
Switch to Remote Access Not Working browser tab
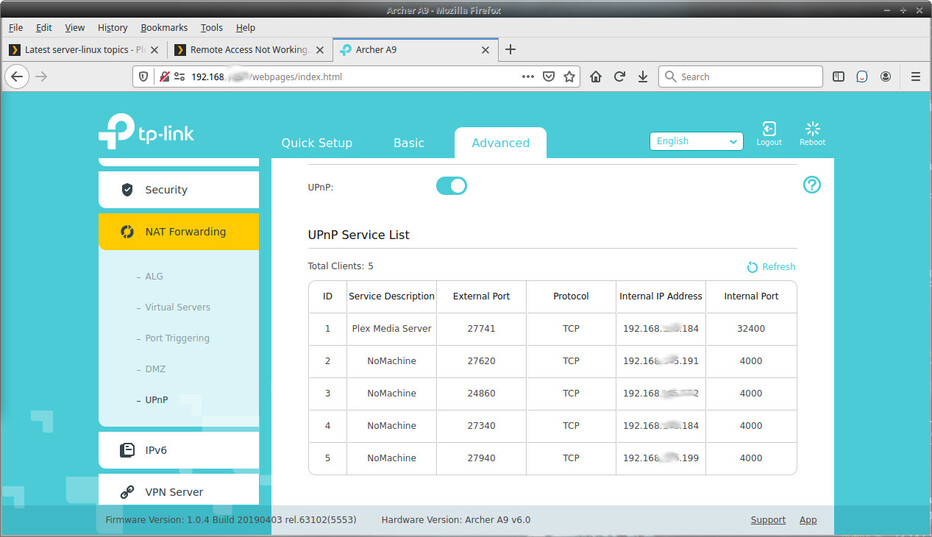tap(249, 50)
